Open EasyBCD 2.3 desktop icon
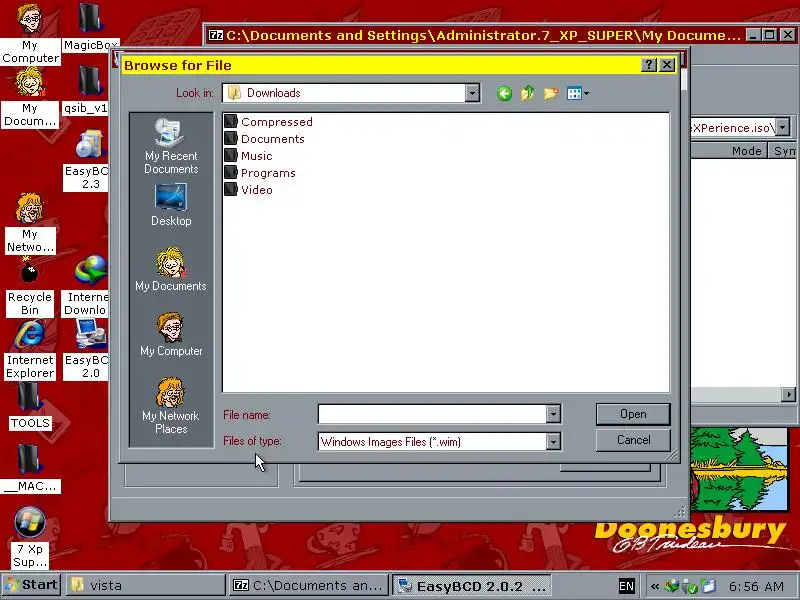Viewport: 800px width, 600px height. pyautogui.click(x=88, y=160)
